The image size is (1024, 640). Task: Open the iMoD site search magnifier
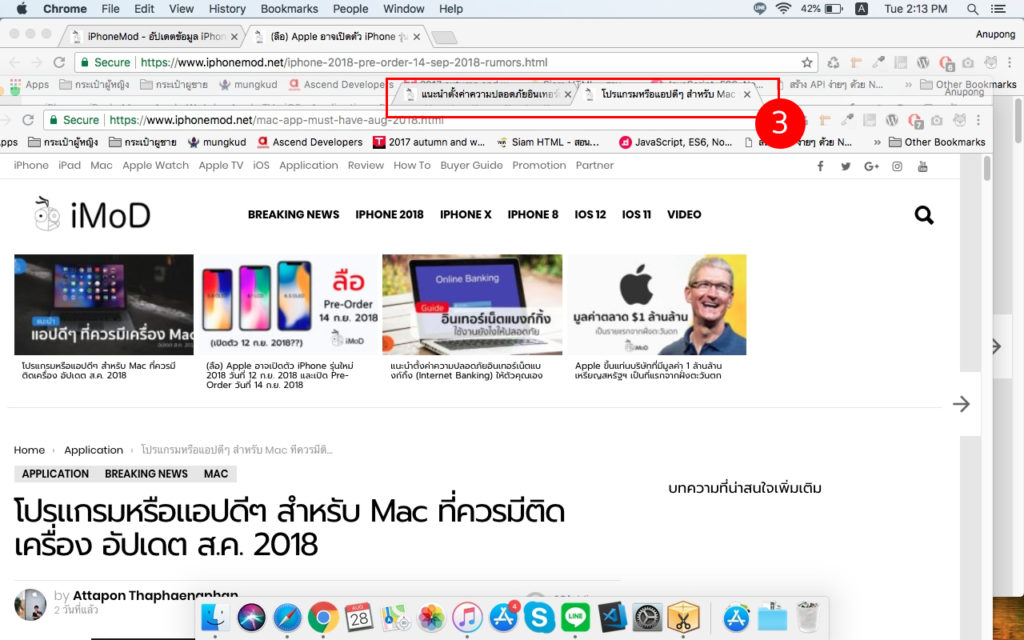coord(921,214)
